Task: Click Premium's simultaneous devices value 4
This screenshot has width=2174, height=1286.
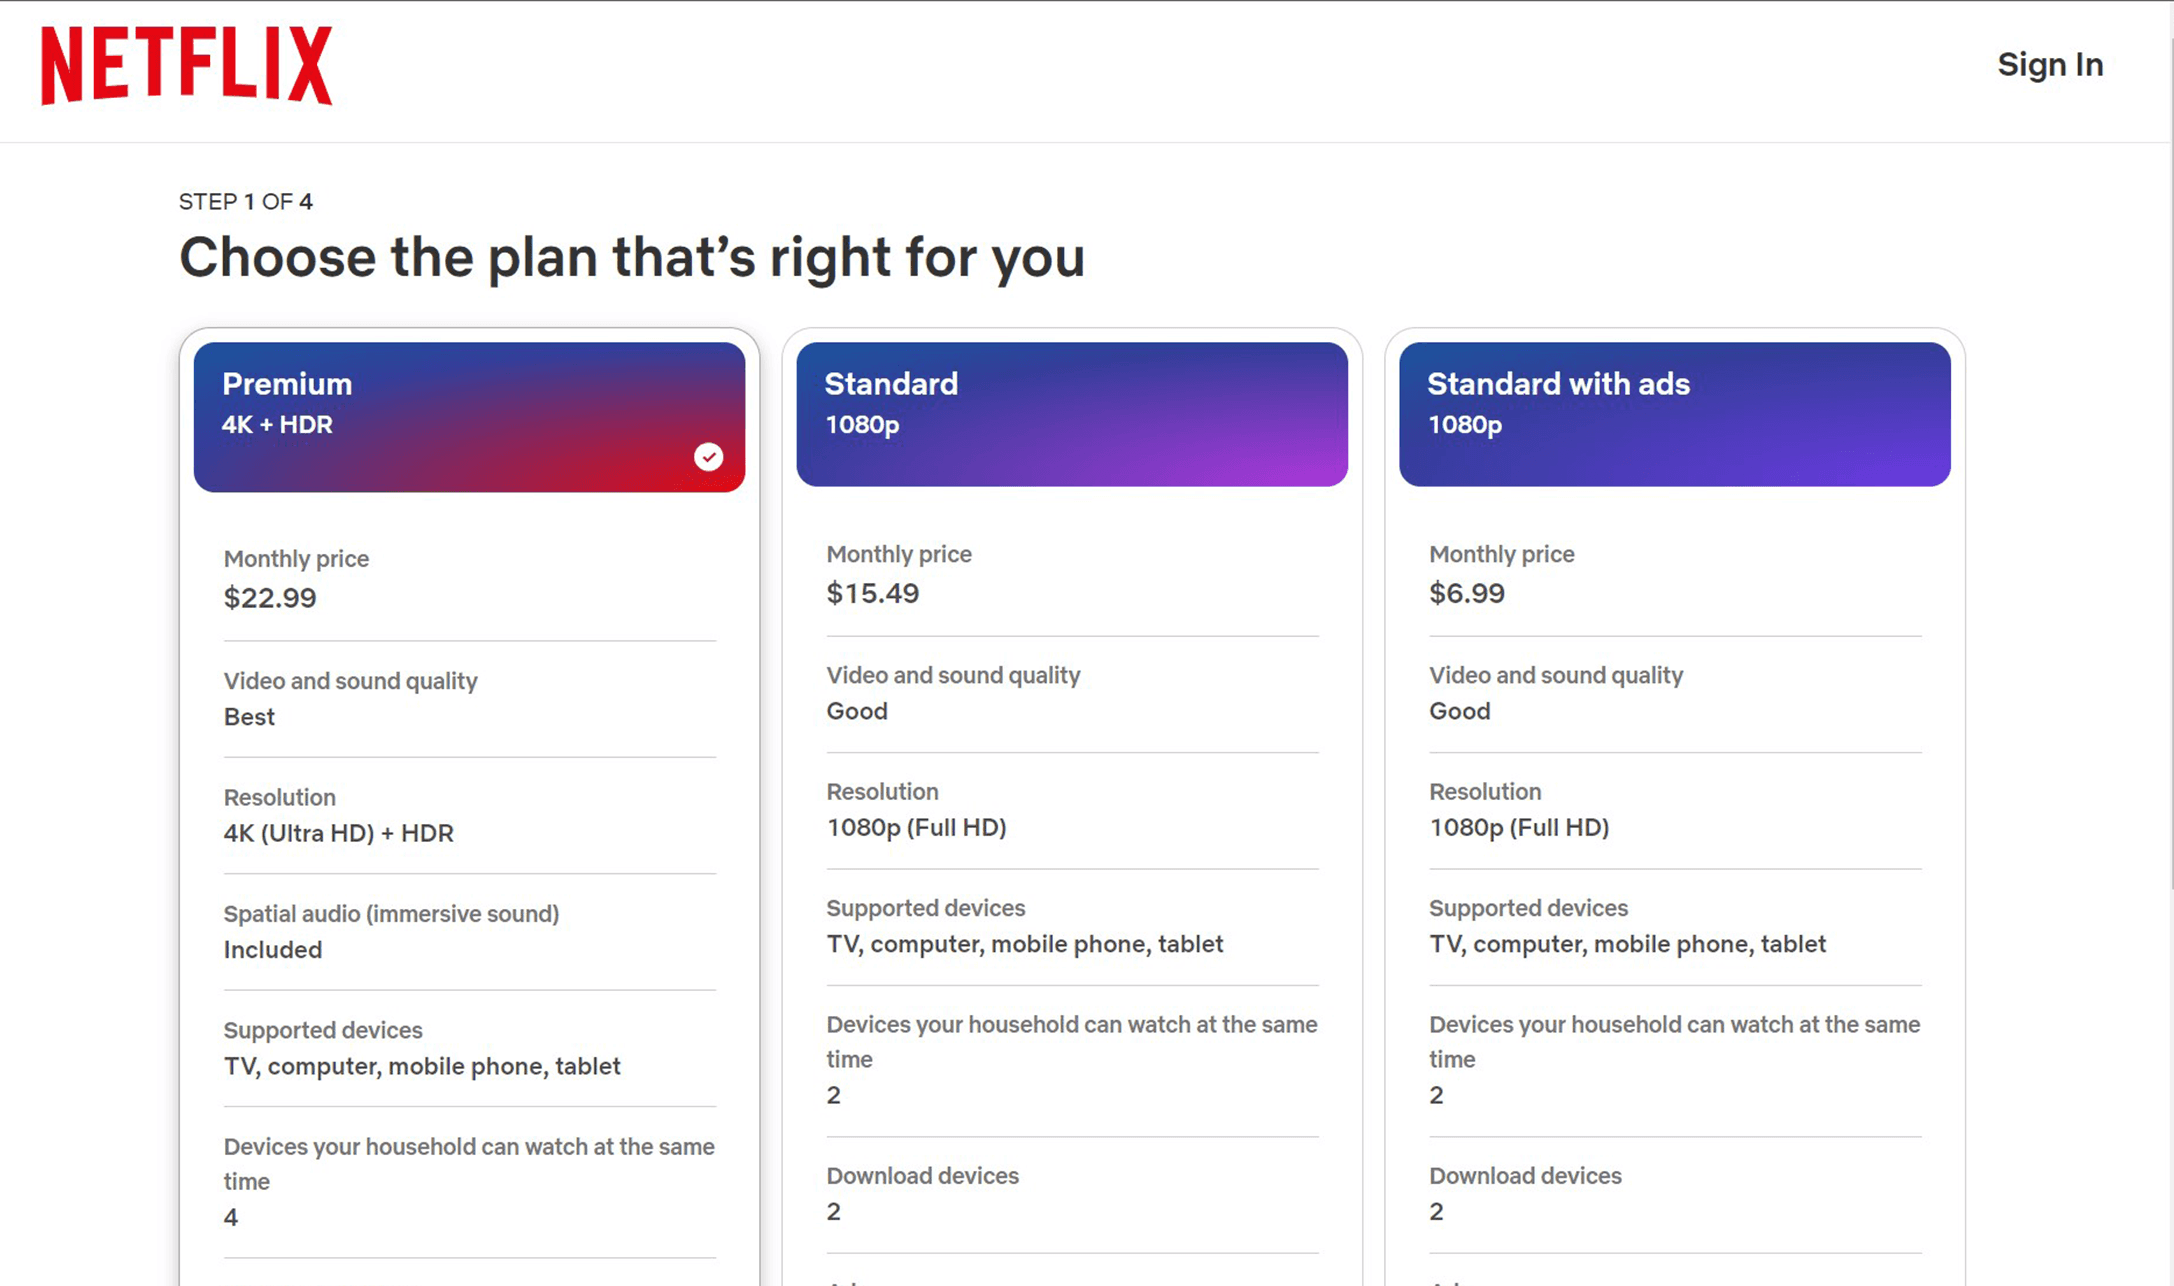Action: 231,1217
